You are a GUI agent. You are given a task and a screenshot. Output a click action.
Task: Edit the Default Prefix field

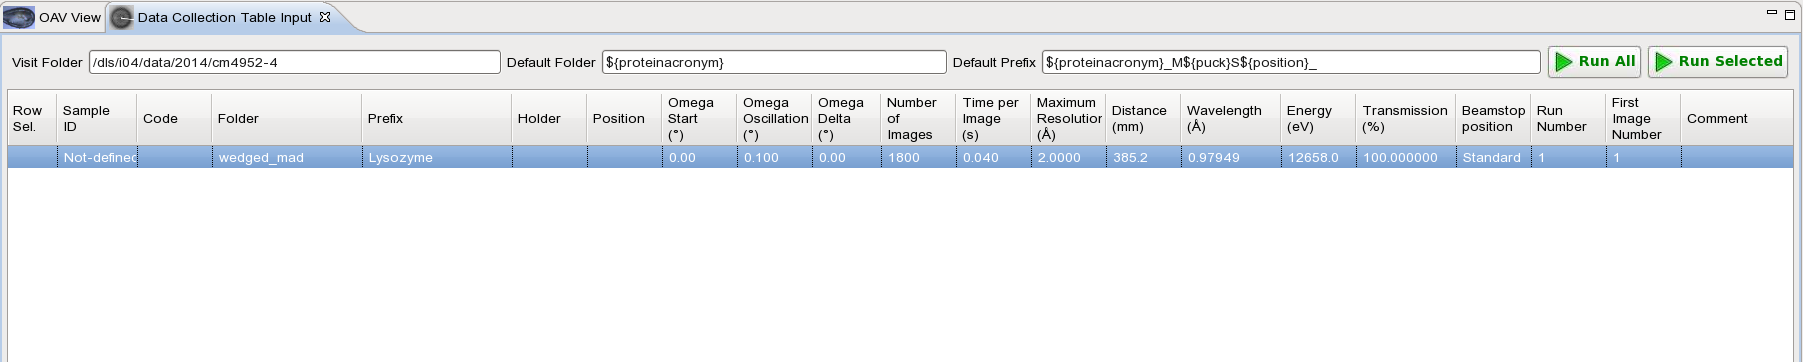(x=1291, y=62)
